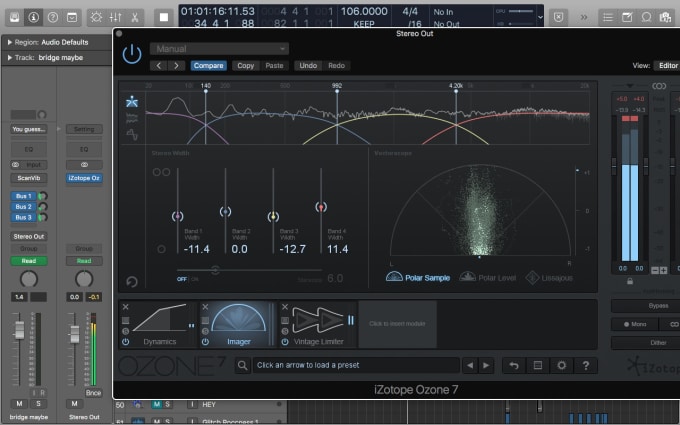
Task: Expand the Track bridge maybe disclosure
Action: pos(10,57)
